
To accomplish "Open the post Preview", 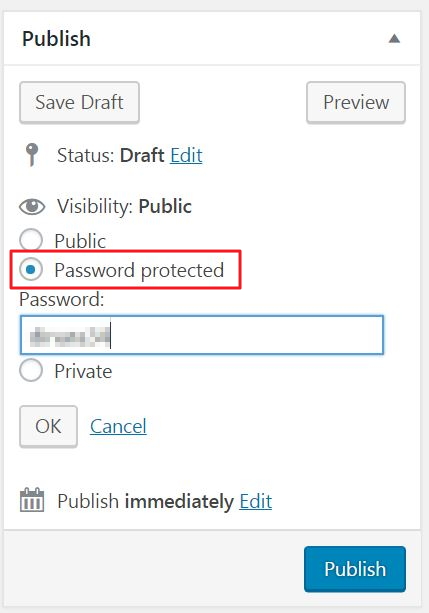I will (x=356, y=102).
